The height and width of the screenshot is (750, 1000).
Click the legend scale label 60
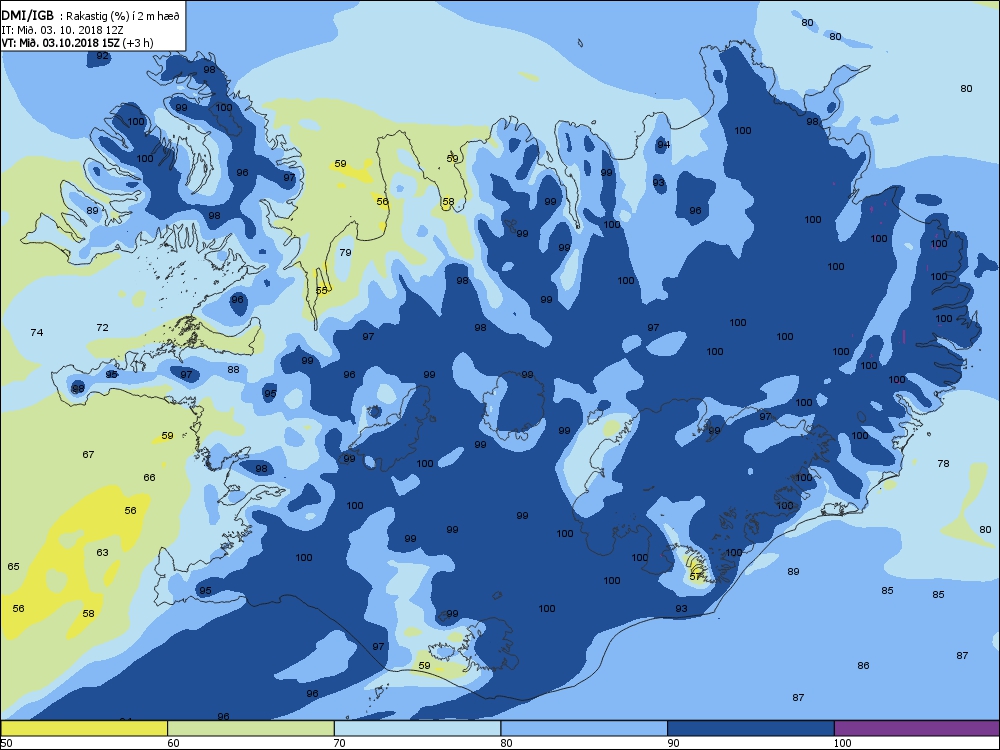click(173, 743)
